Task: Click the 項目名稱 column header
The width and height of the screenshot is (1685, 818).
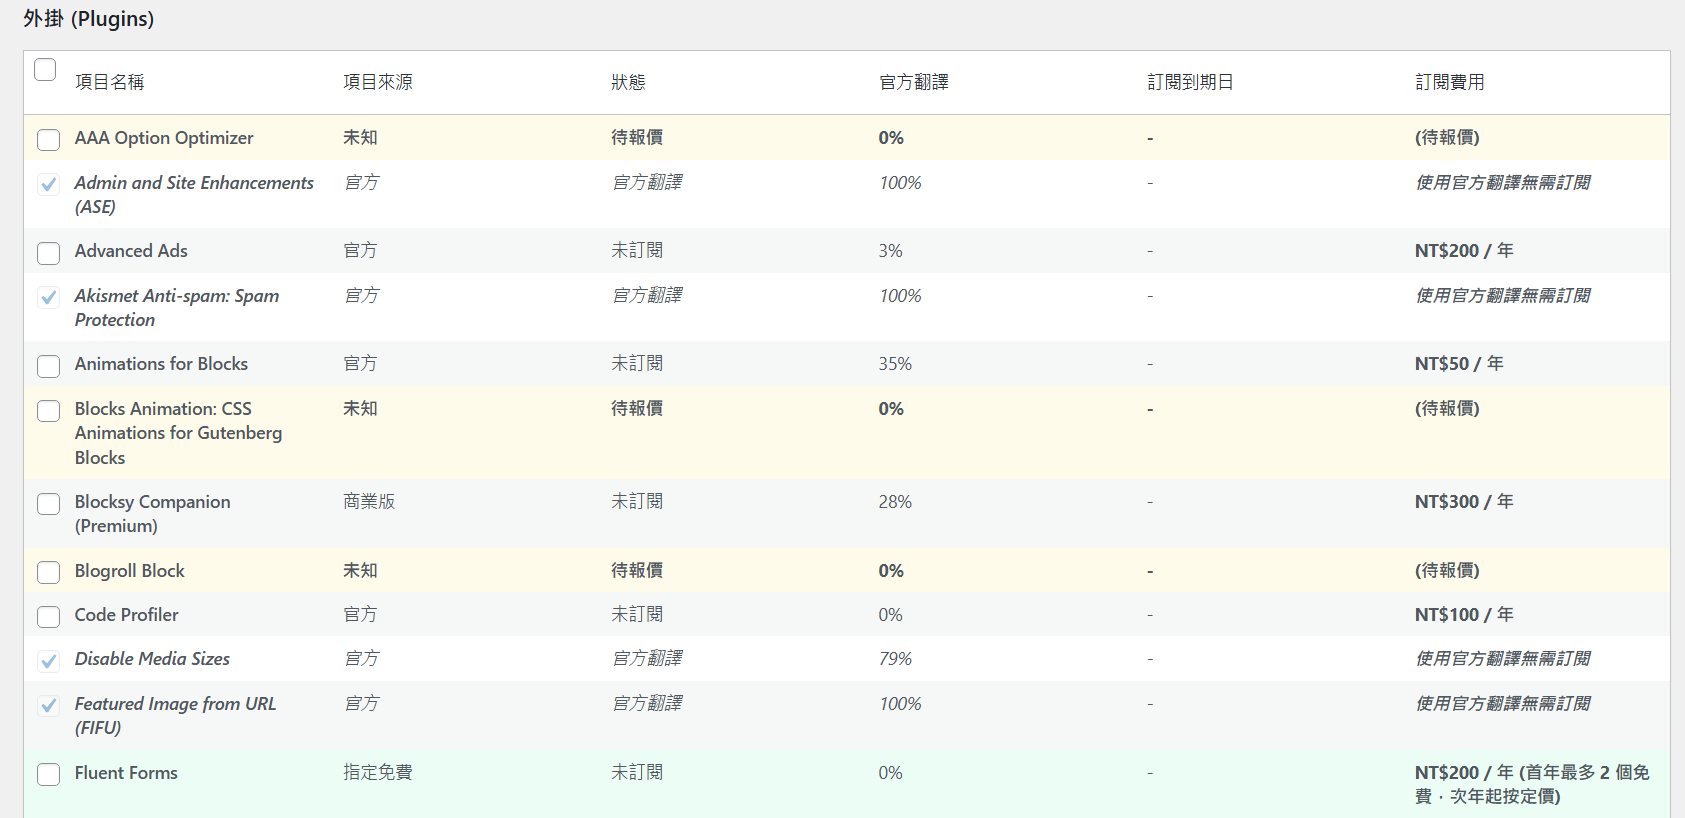Action: (109, 82)
